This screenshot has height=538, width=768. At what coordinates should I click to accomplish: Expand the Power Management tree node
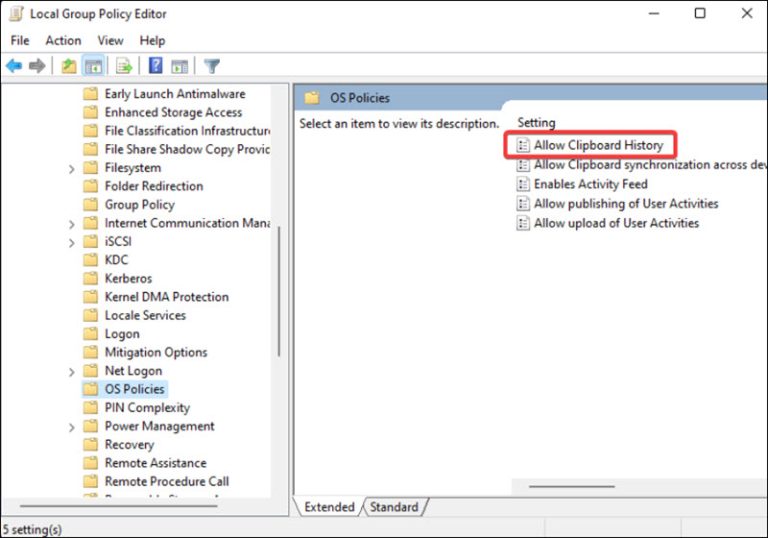click(72, 427)
